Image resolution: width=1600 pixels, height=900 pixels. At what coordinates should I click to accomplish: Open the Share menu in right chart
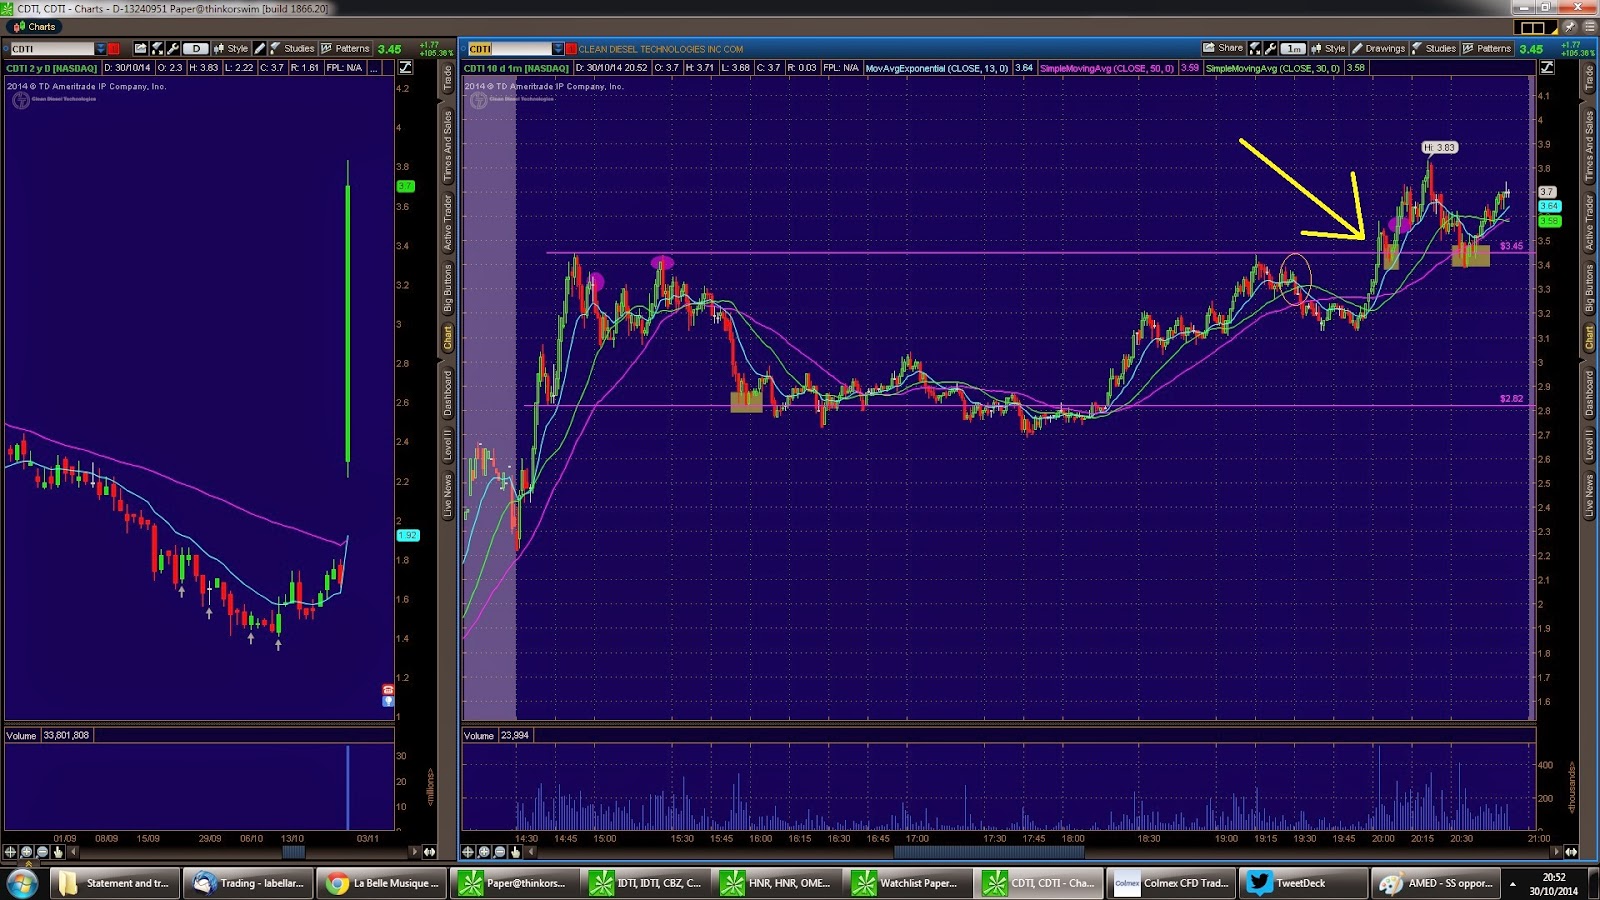(1223, 48)
